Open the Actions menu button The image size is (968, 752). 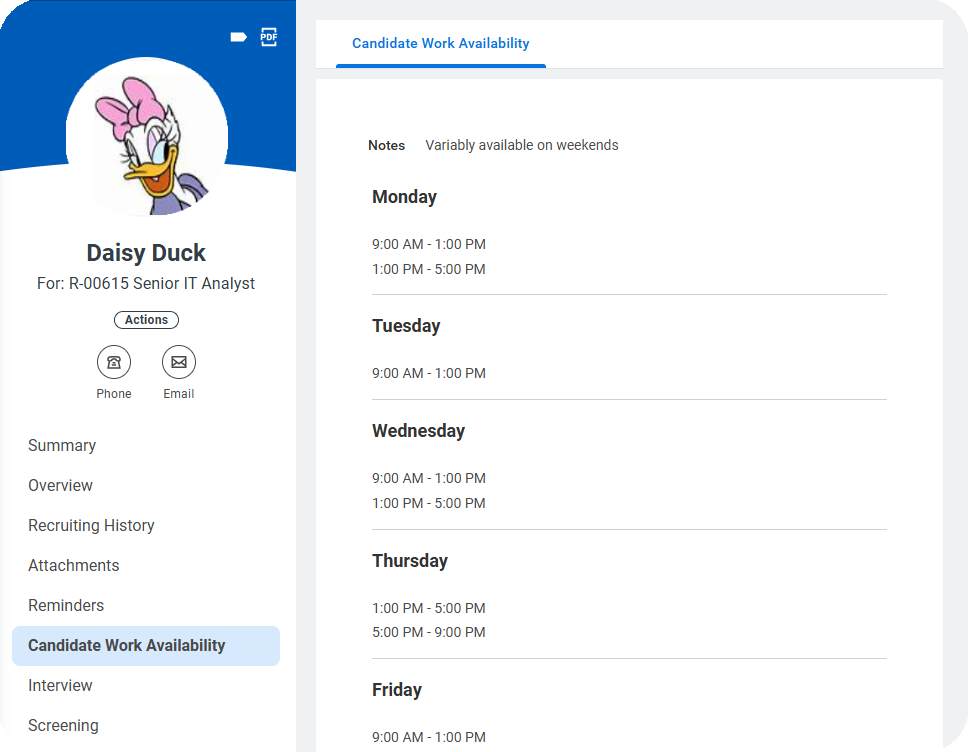point(146,320)
